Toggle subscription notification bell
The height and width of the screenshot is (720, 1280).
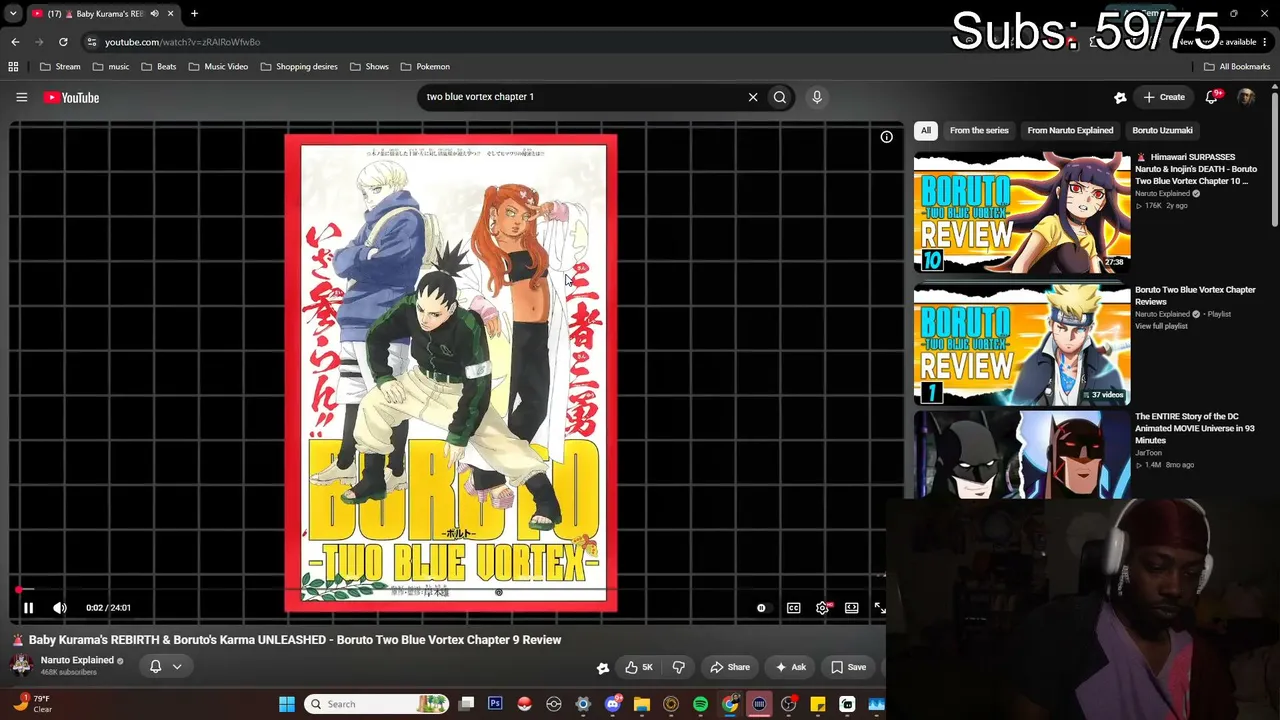click(155, 666)
